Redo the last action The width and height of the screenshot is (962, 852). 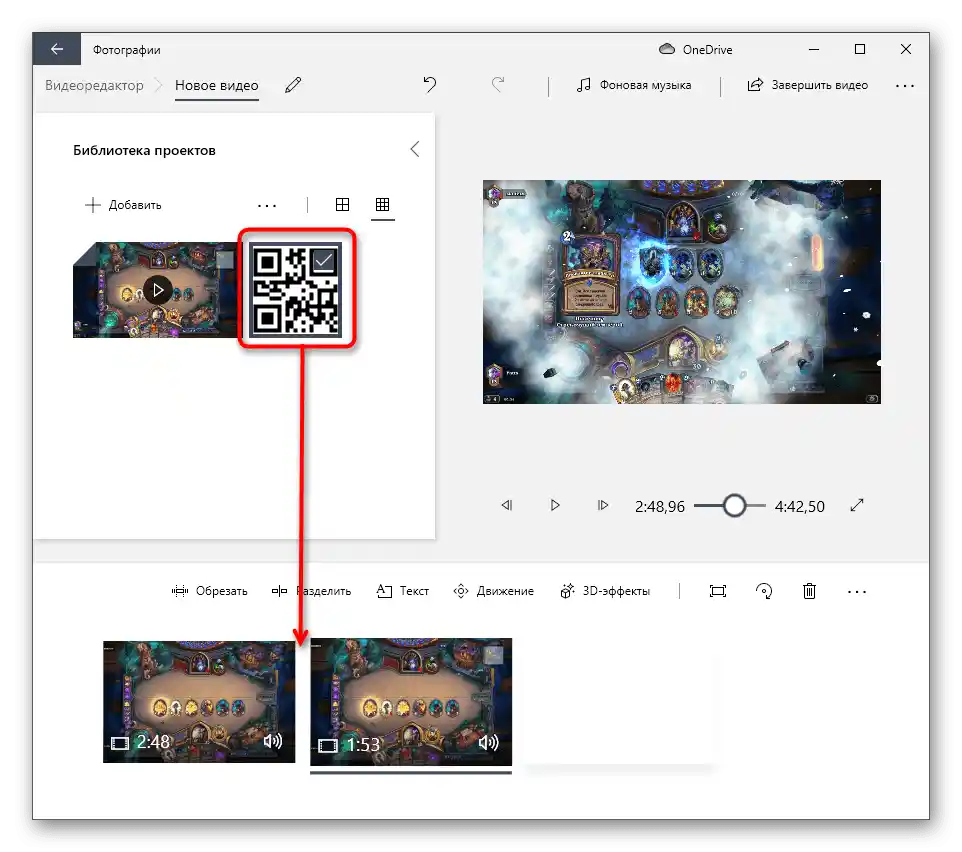(498, 84)
